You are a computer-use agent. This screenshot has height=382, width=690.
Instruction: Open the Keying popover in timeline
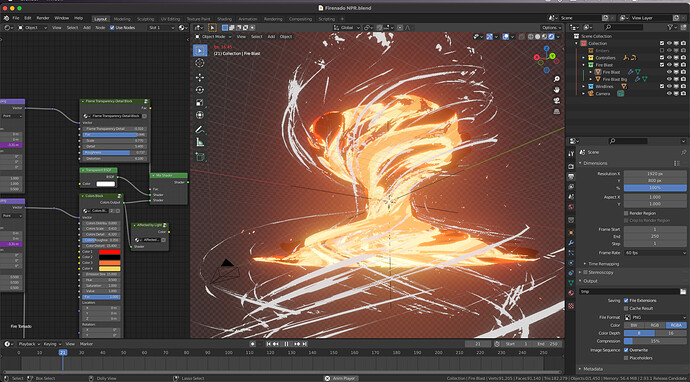pos(52,344)
